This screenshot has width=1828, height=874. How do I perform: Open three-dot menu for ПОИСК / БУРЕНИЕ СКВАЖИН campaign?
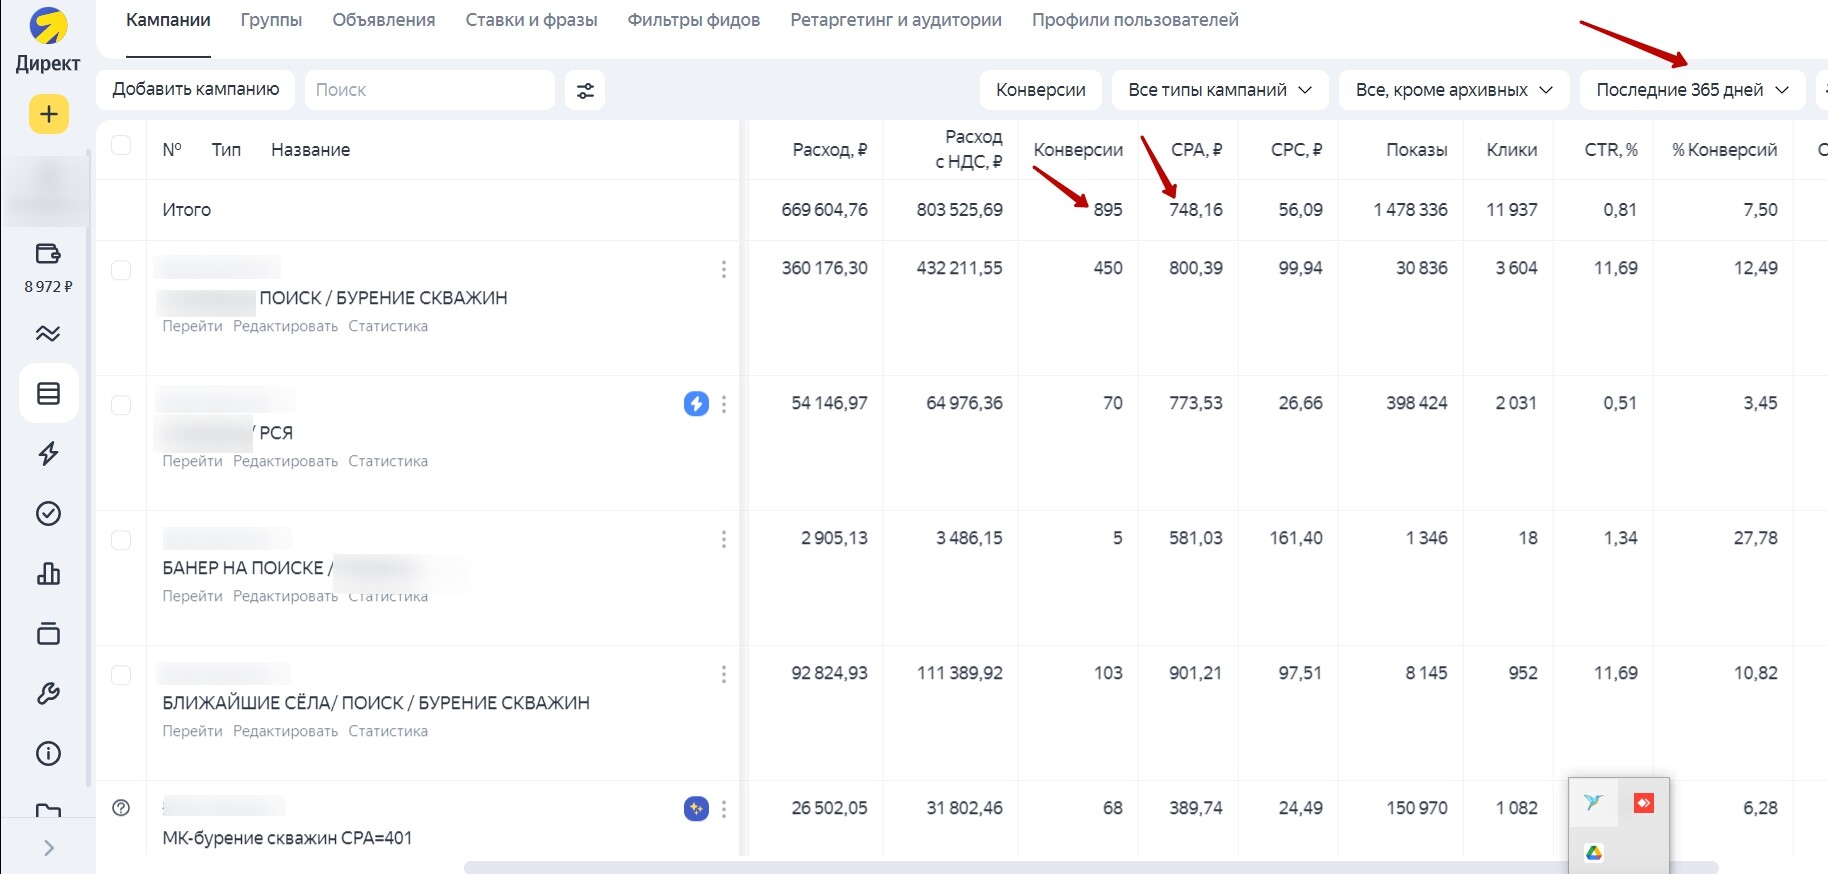point(723,270)
